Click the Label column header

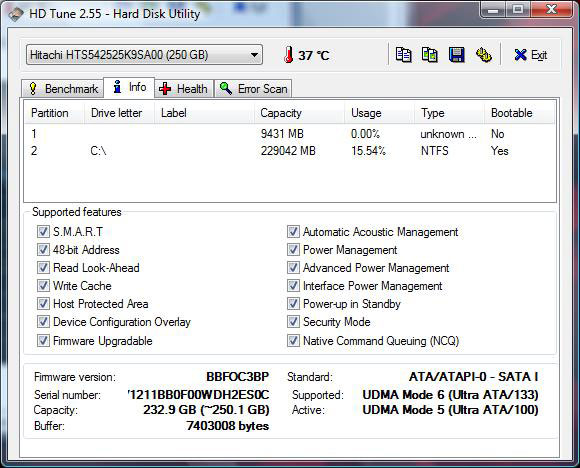point(204,113)
